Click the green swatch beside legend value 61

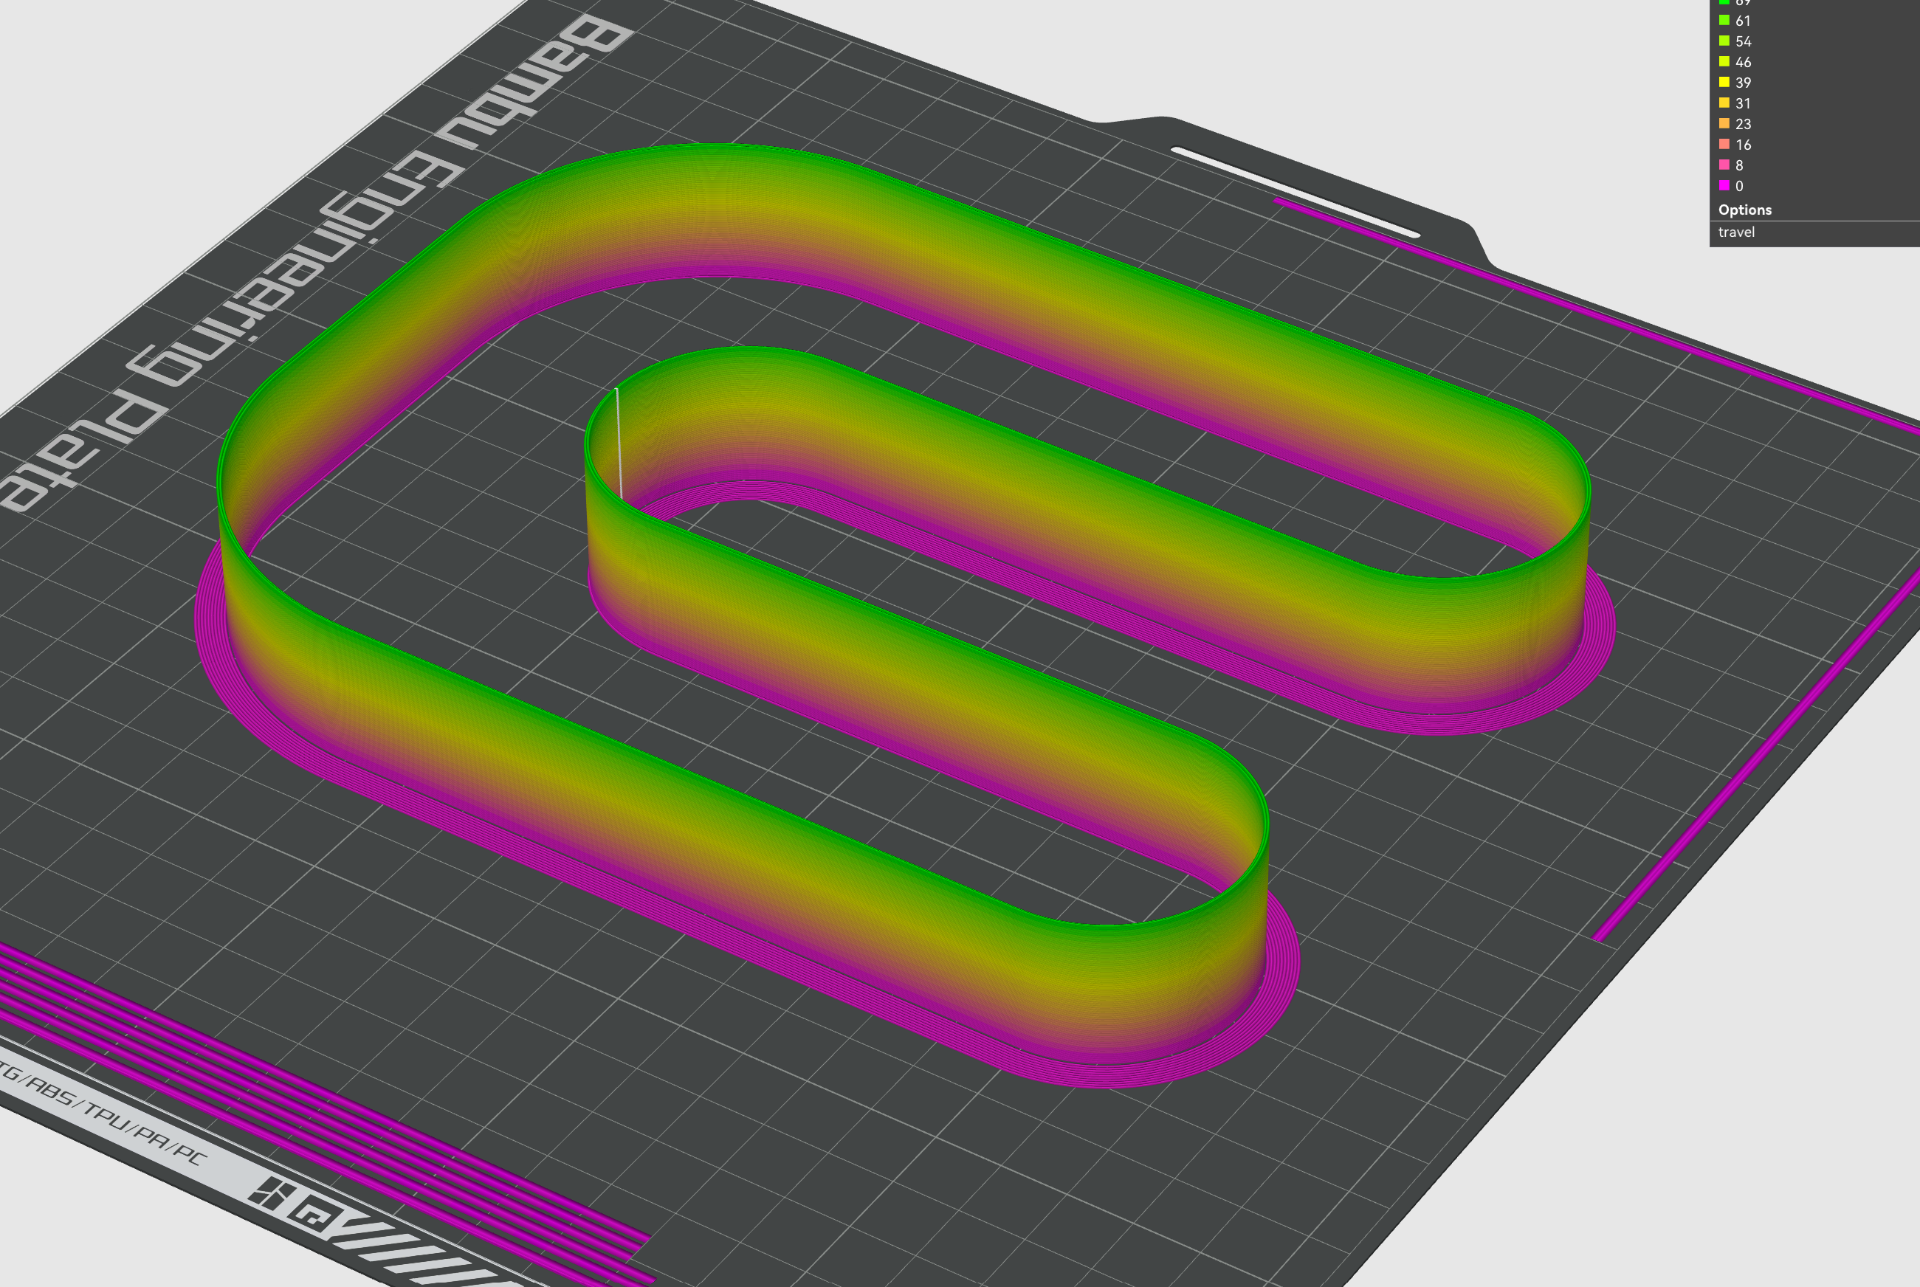(x=1724, y=20)
